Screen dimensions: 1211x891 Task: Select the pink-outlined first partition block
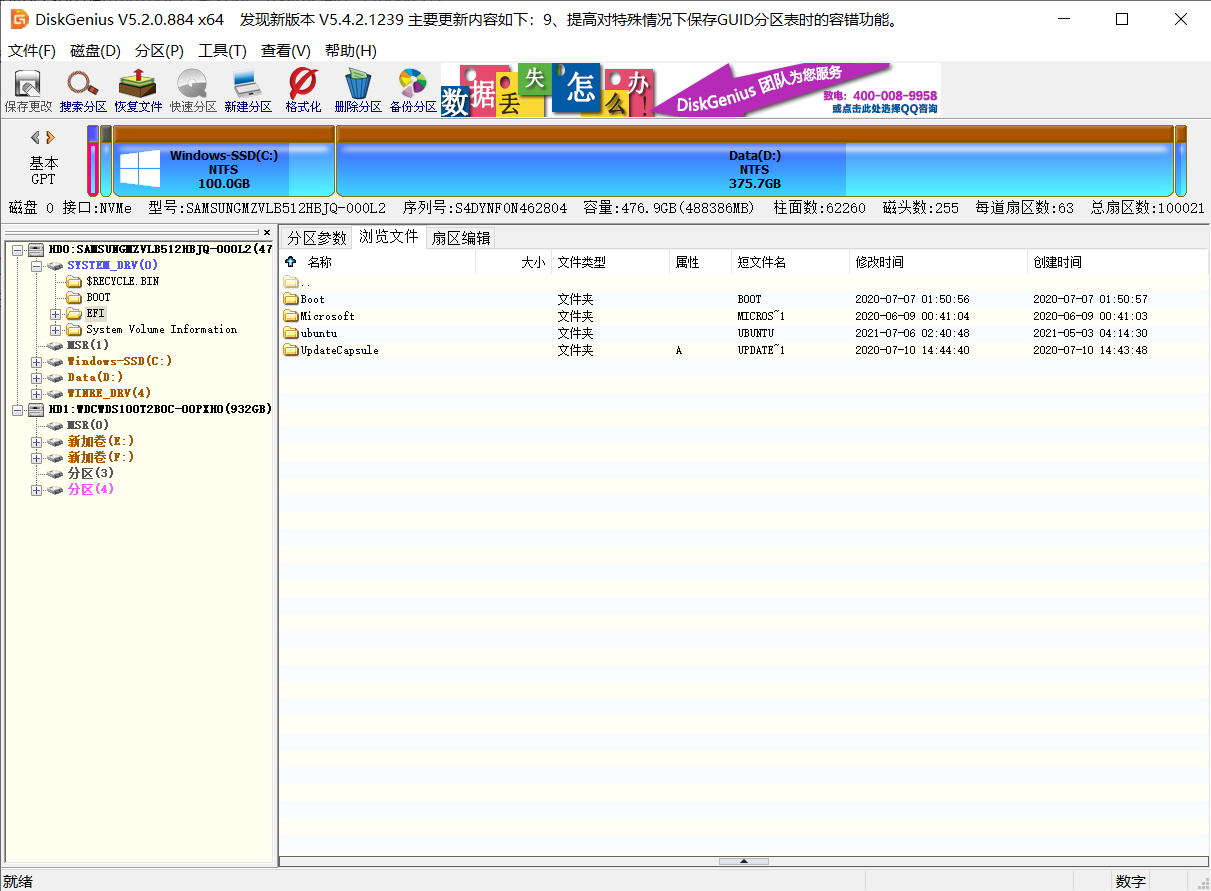click(x=93, y=168)
